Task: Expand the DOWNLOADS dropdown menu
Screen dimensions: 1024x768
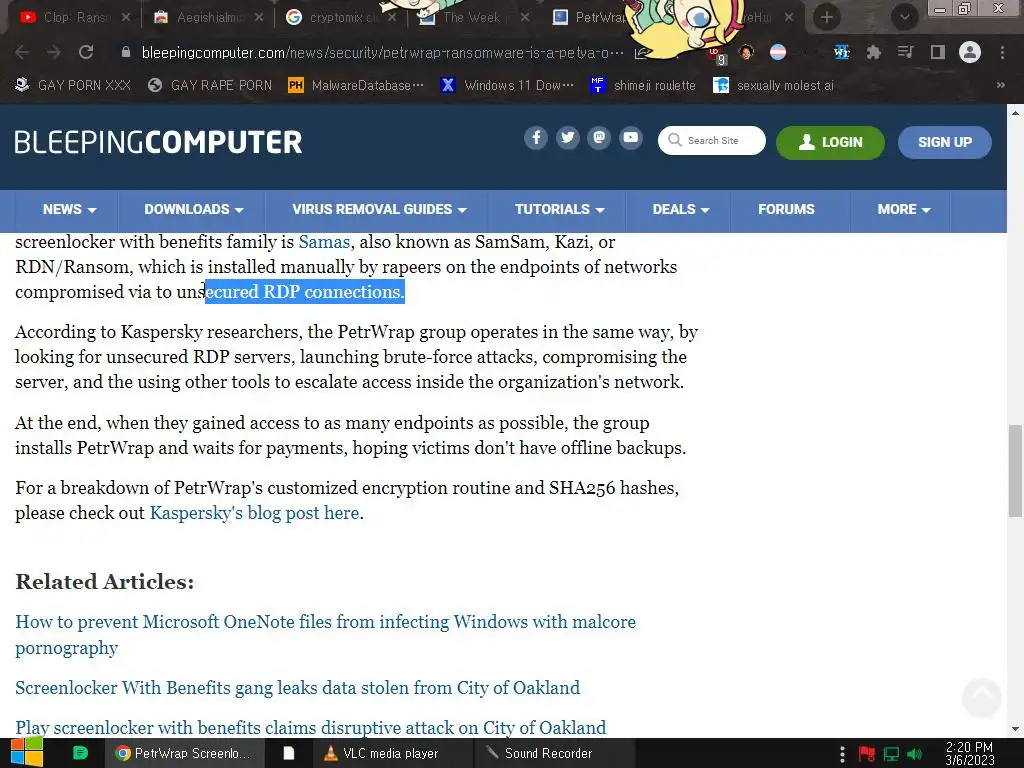Action: pyautogui.click(x=193, y=210)
